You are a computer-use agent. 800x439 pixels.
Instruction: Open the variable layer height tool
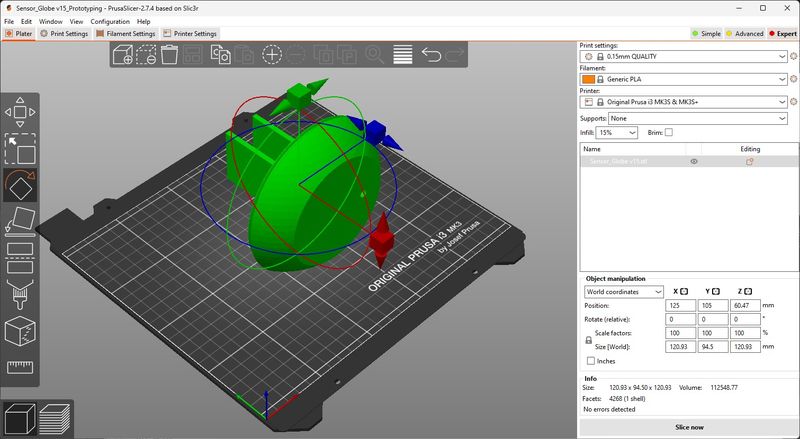(x=402, y=55)
